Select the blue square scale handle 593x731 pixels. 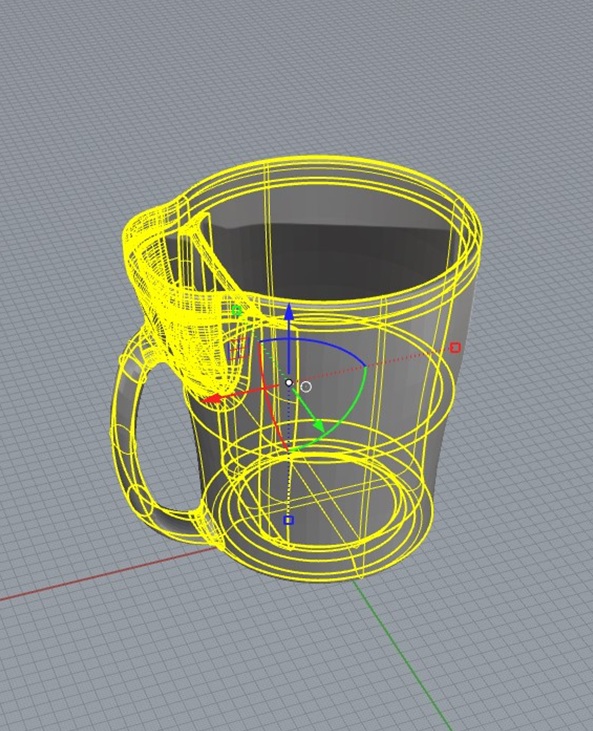289,520
